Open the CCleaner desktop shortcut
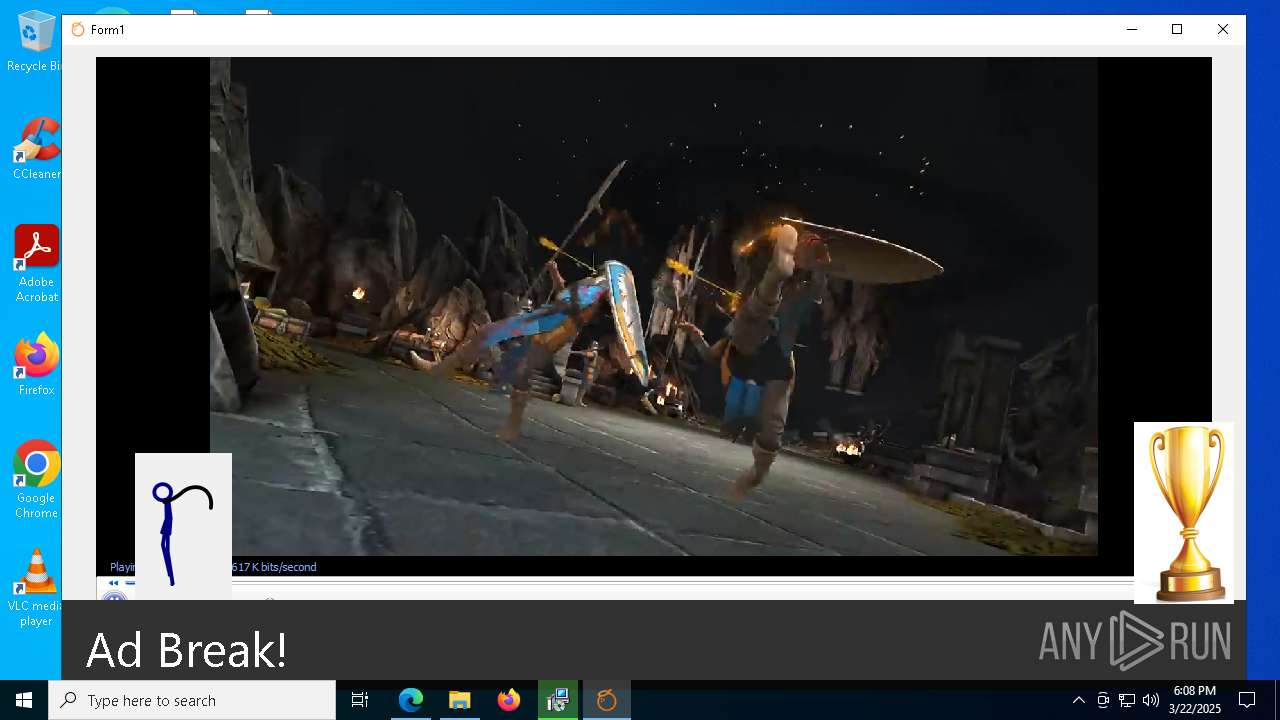 [36, 150]
